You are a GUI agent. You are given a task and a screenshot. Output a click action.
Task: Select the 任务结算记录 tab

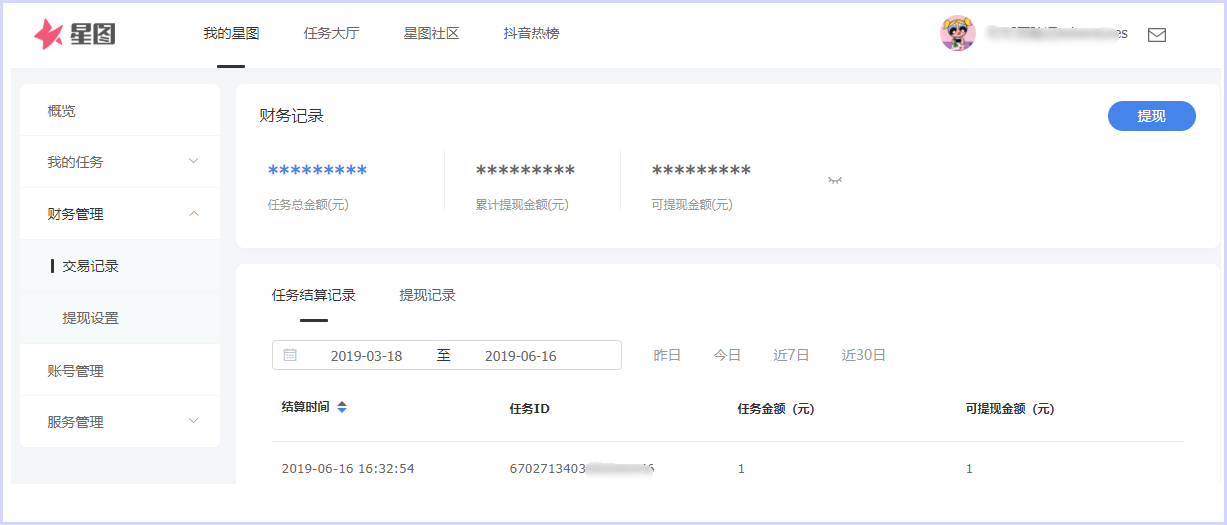pyautogui.click(x=313, y=295)
